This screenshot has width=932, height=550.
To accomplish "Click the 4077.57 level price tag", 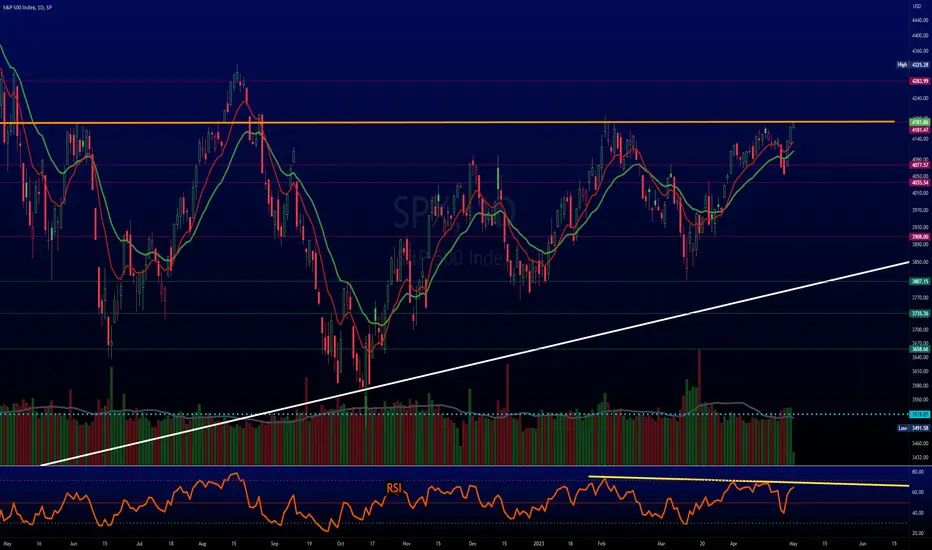I will (x=920, y=165).
